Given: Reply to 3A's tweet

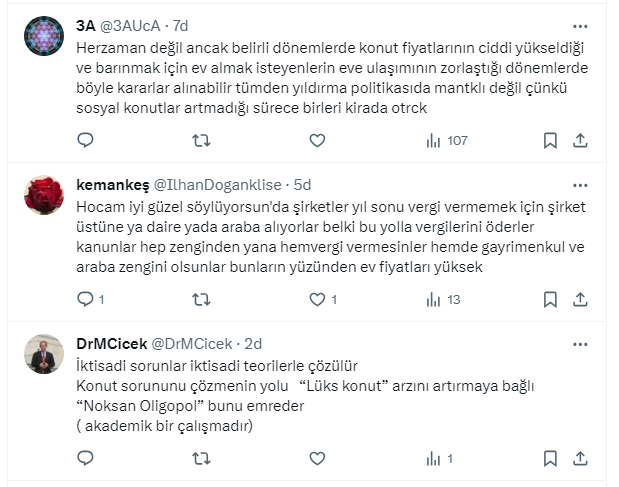Looking at the screenshot, I should tap(85, 141).
